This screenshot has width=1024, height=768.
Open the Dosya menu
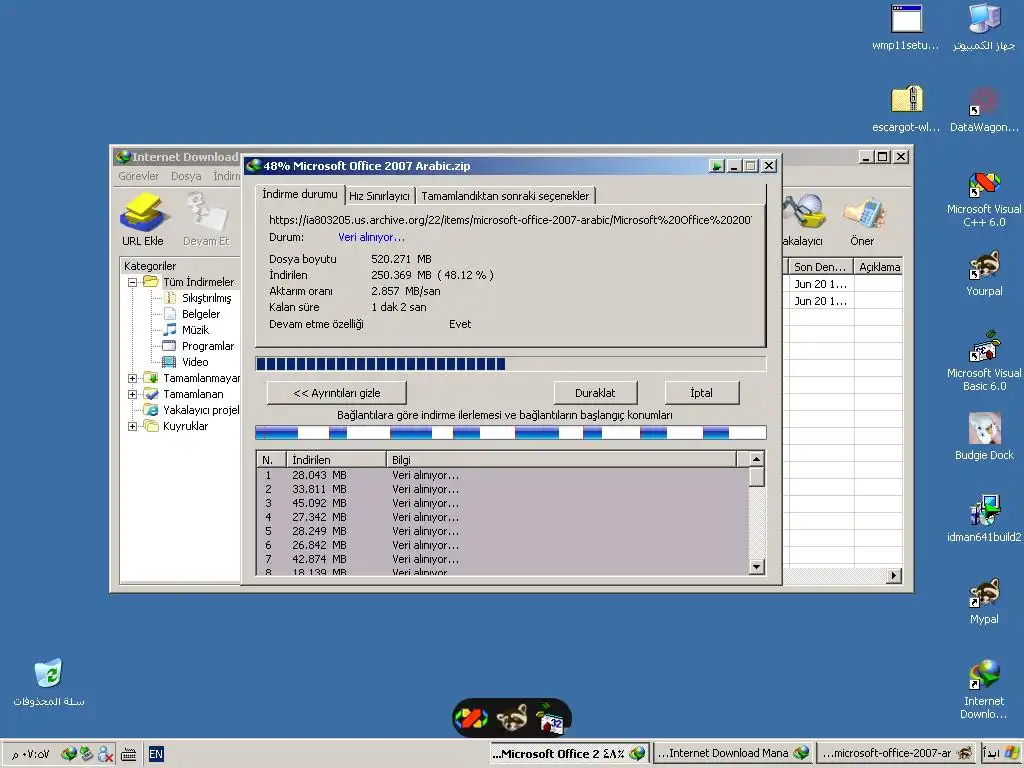pyautogui.click(x=186, y=176)
